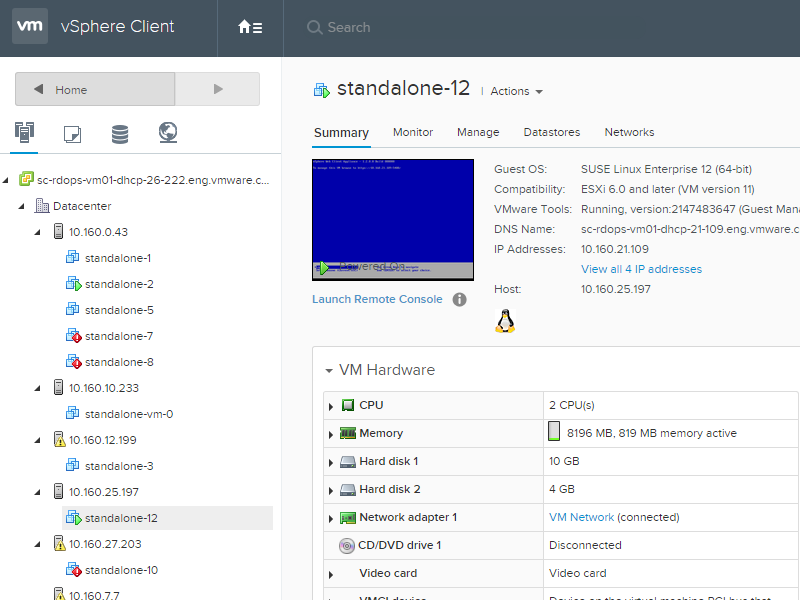Switch to VMs and Templates view icon
Viewport: 800px width, 600px height.
(x=72, y=134)
